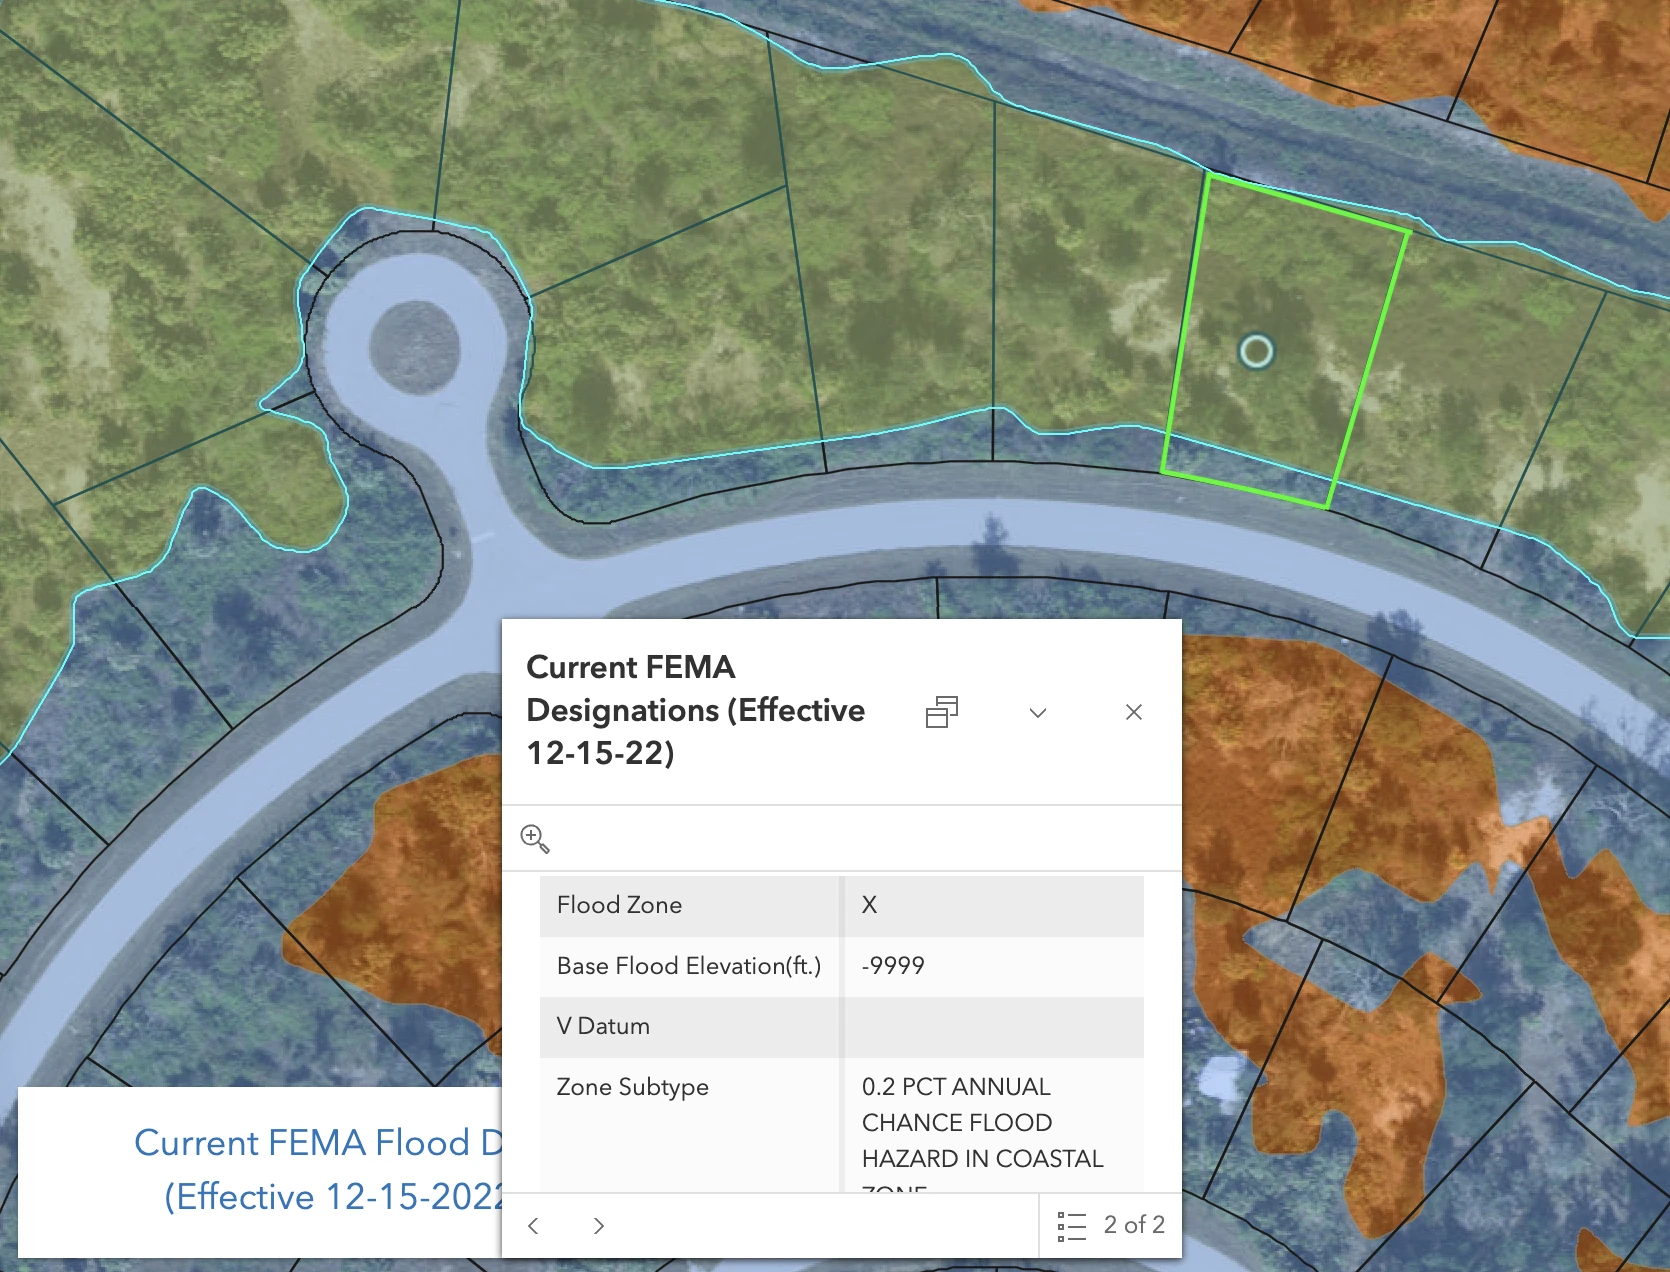
Task: Click the green highlighted parcel's bottom edge
Action: [x=1245, y=490]
